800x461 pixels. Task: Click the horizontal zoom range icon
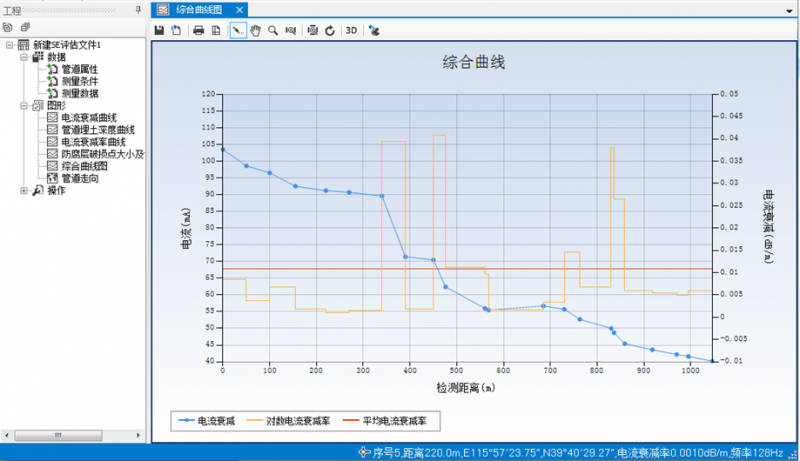291,31
